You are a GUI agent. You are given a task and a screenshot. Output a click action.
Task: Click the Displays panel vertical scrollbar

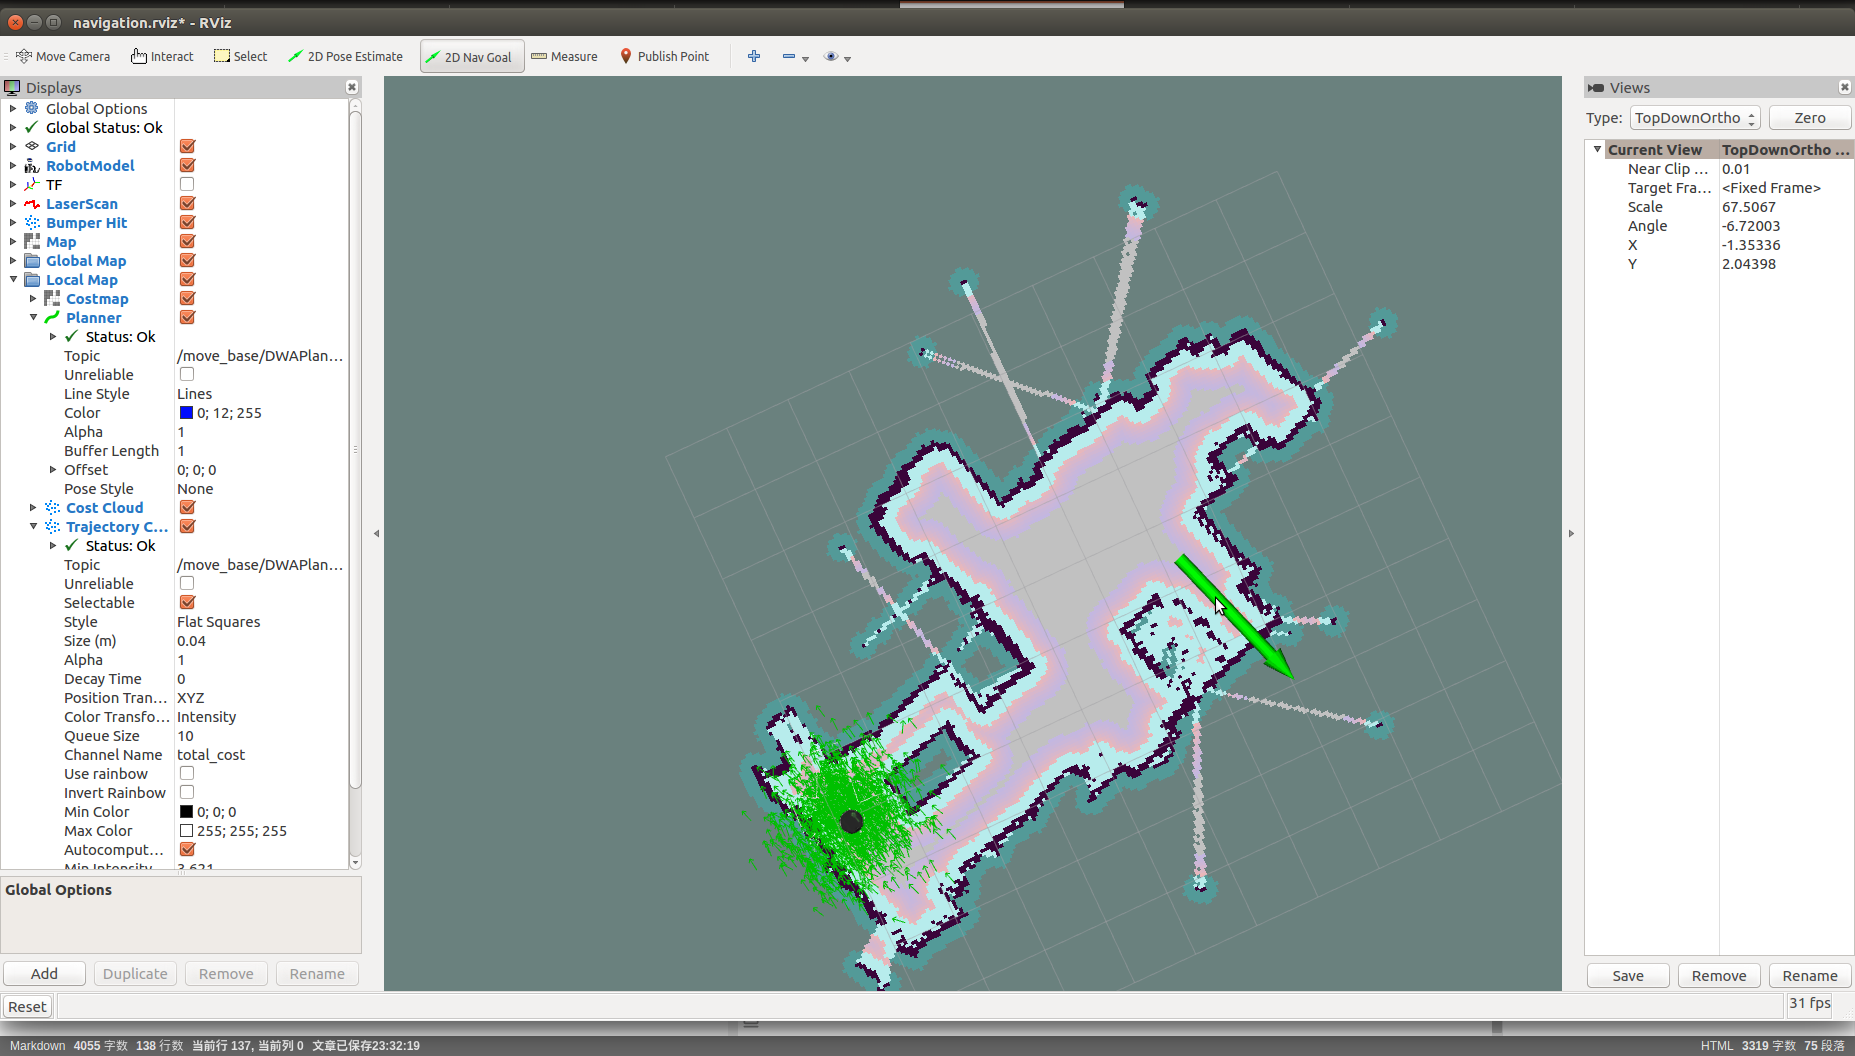355,450
